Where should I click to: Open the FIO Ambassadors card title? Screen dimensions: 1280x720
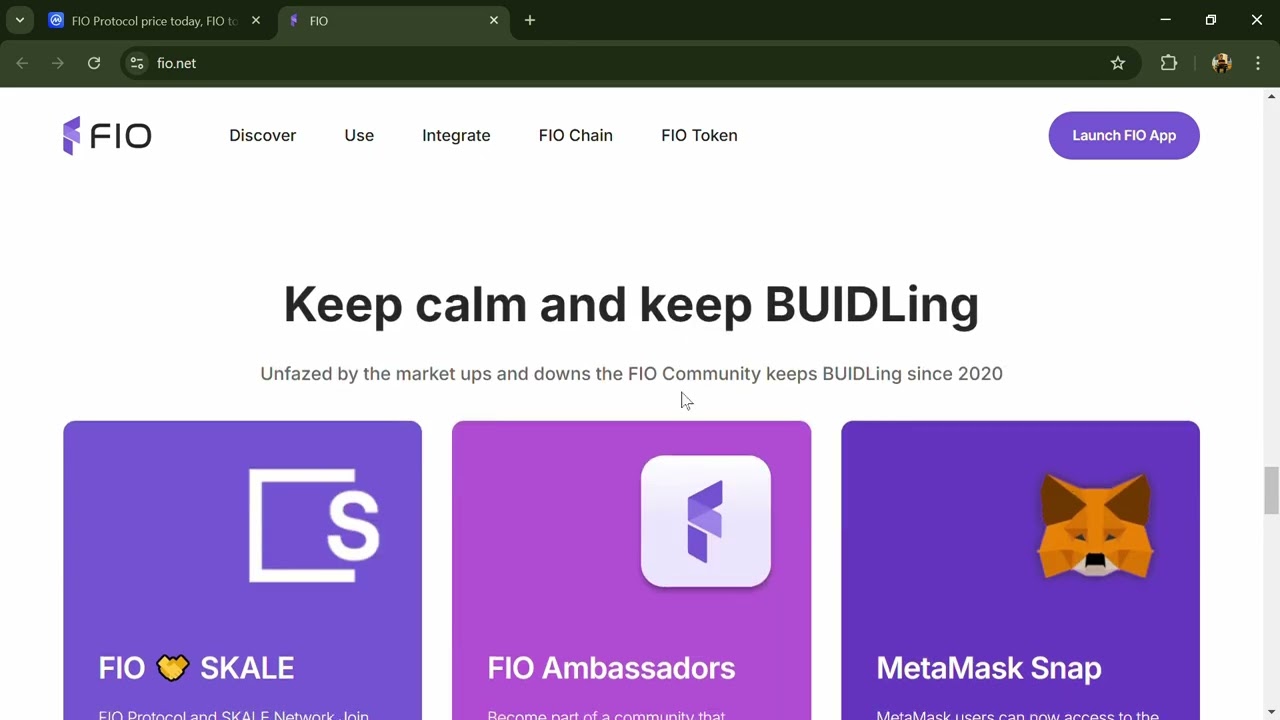pyautogui.click(x=611, y=668)
